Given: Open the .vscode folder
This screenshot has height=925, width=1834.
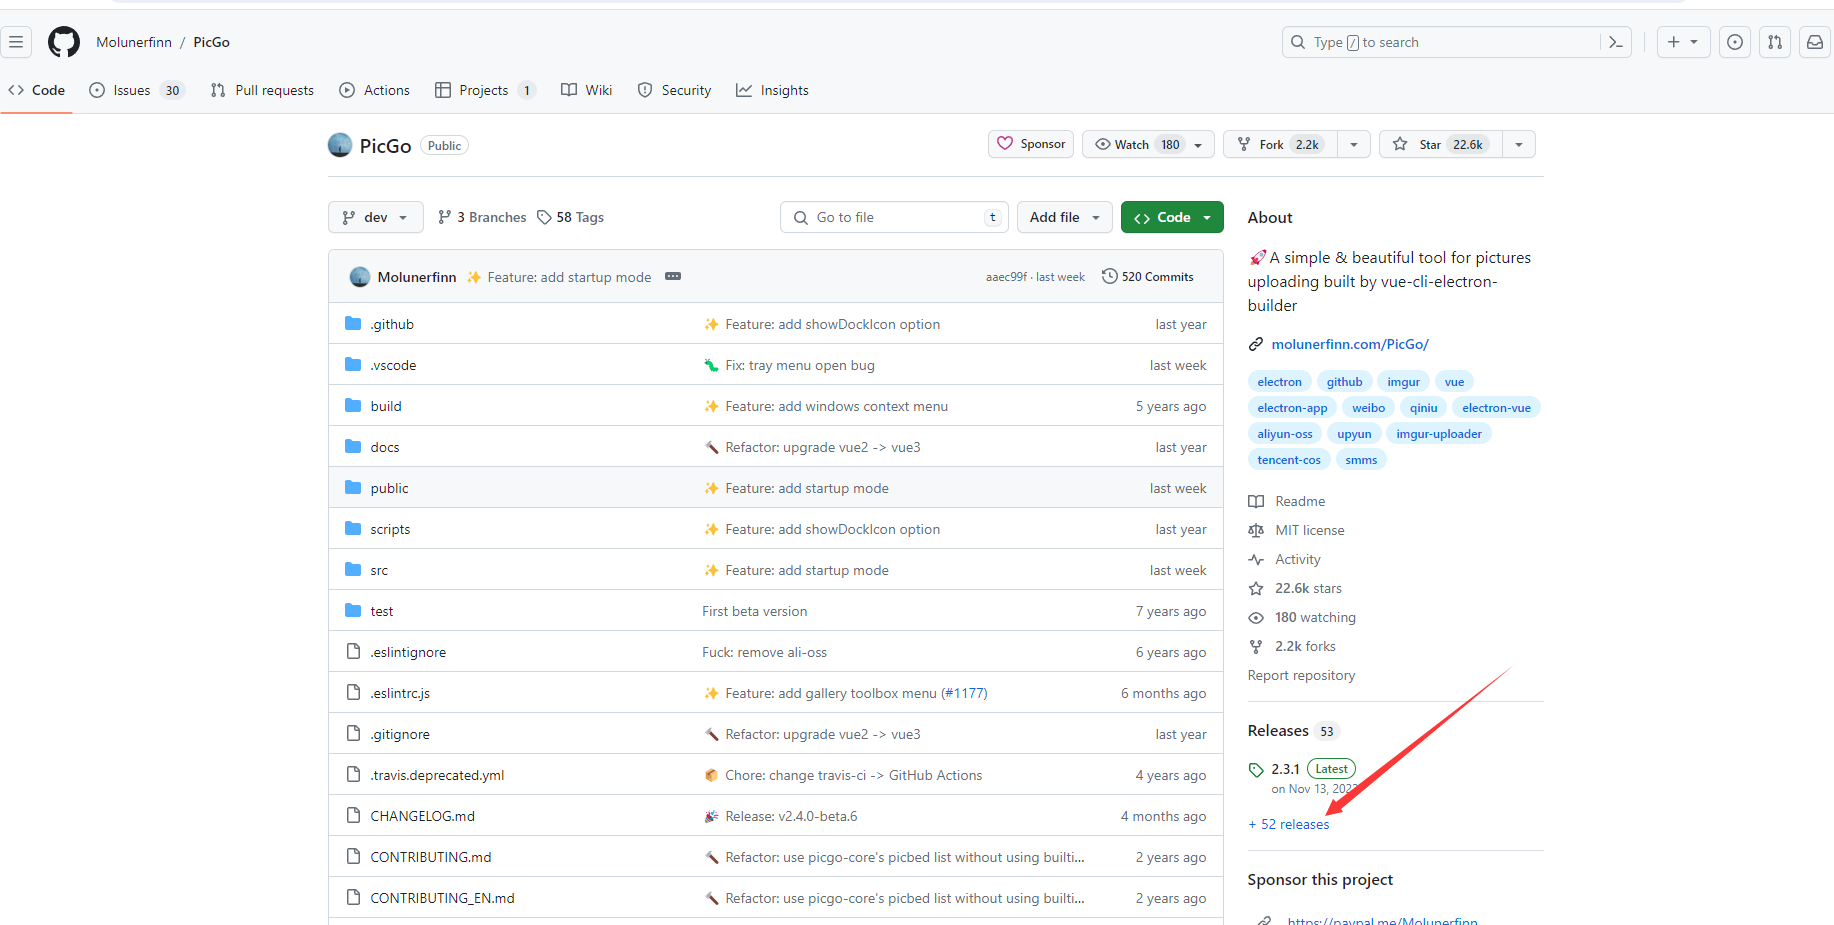Looking at the screenshot, I should pyautogui.click(x=393, y=365).
